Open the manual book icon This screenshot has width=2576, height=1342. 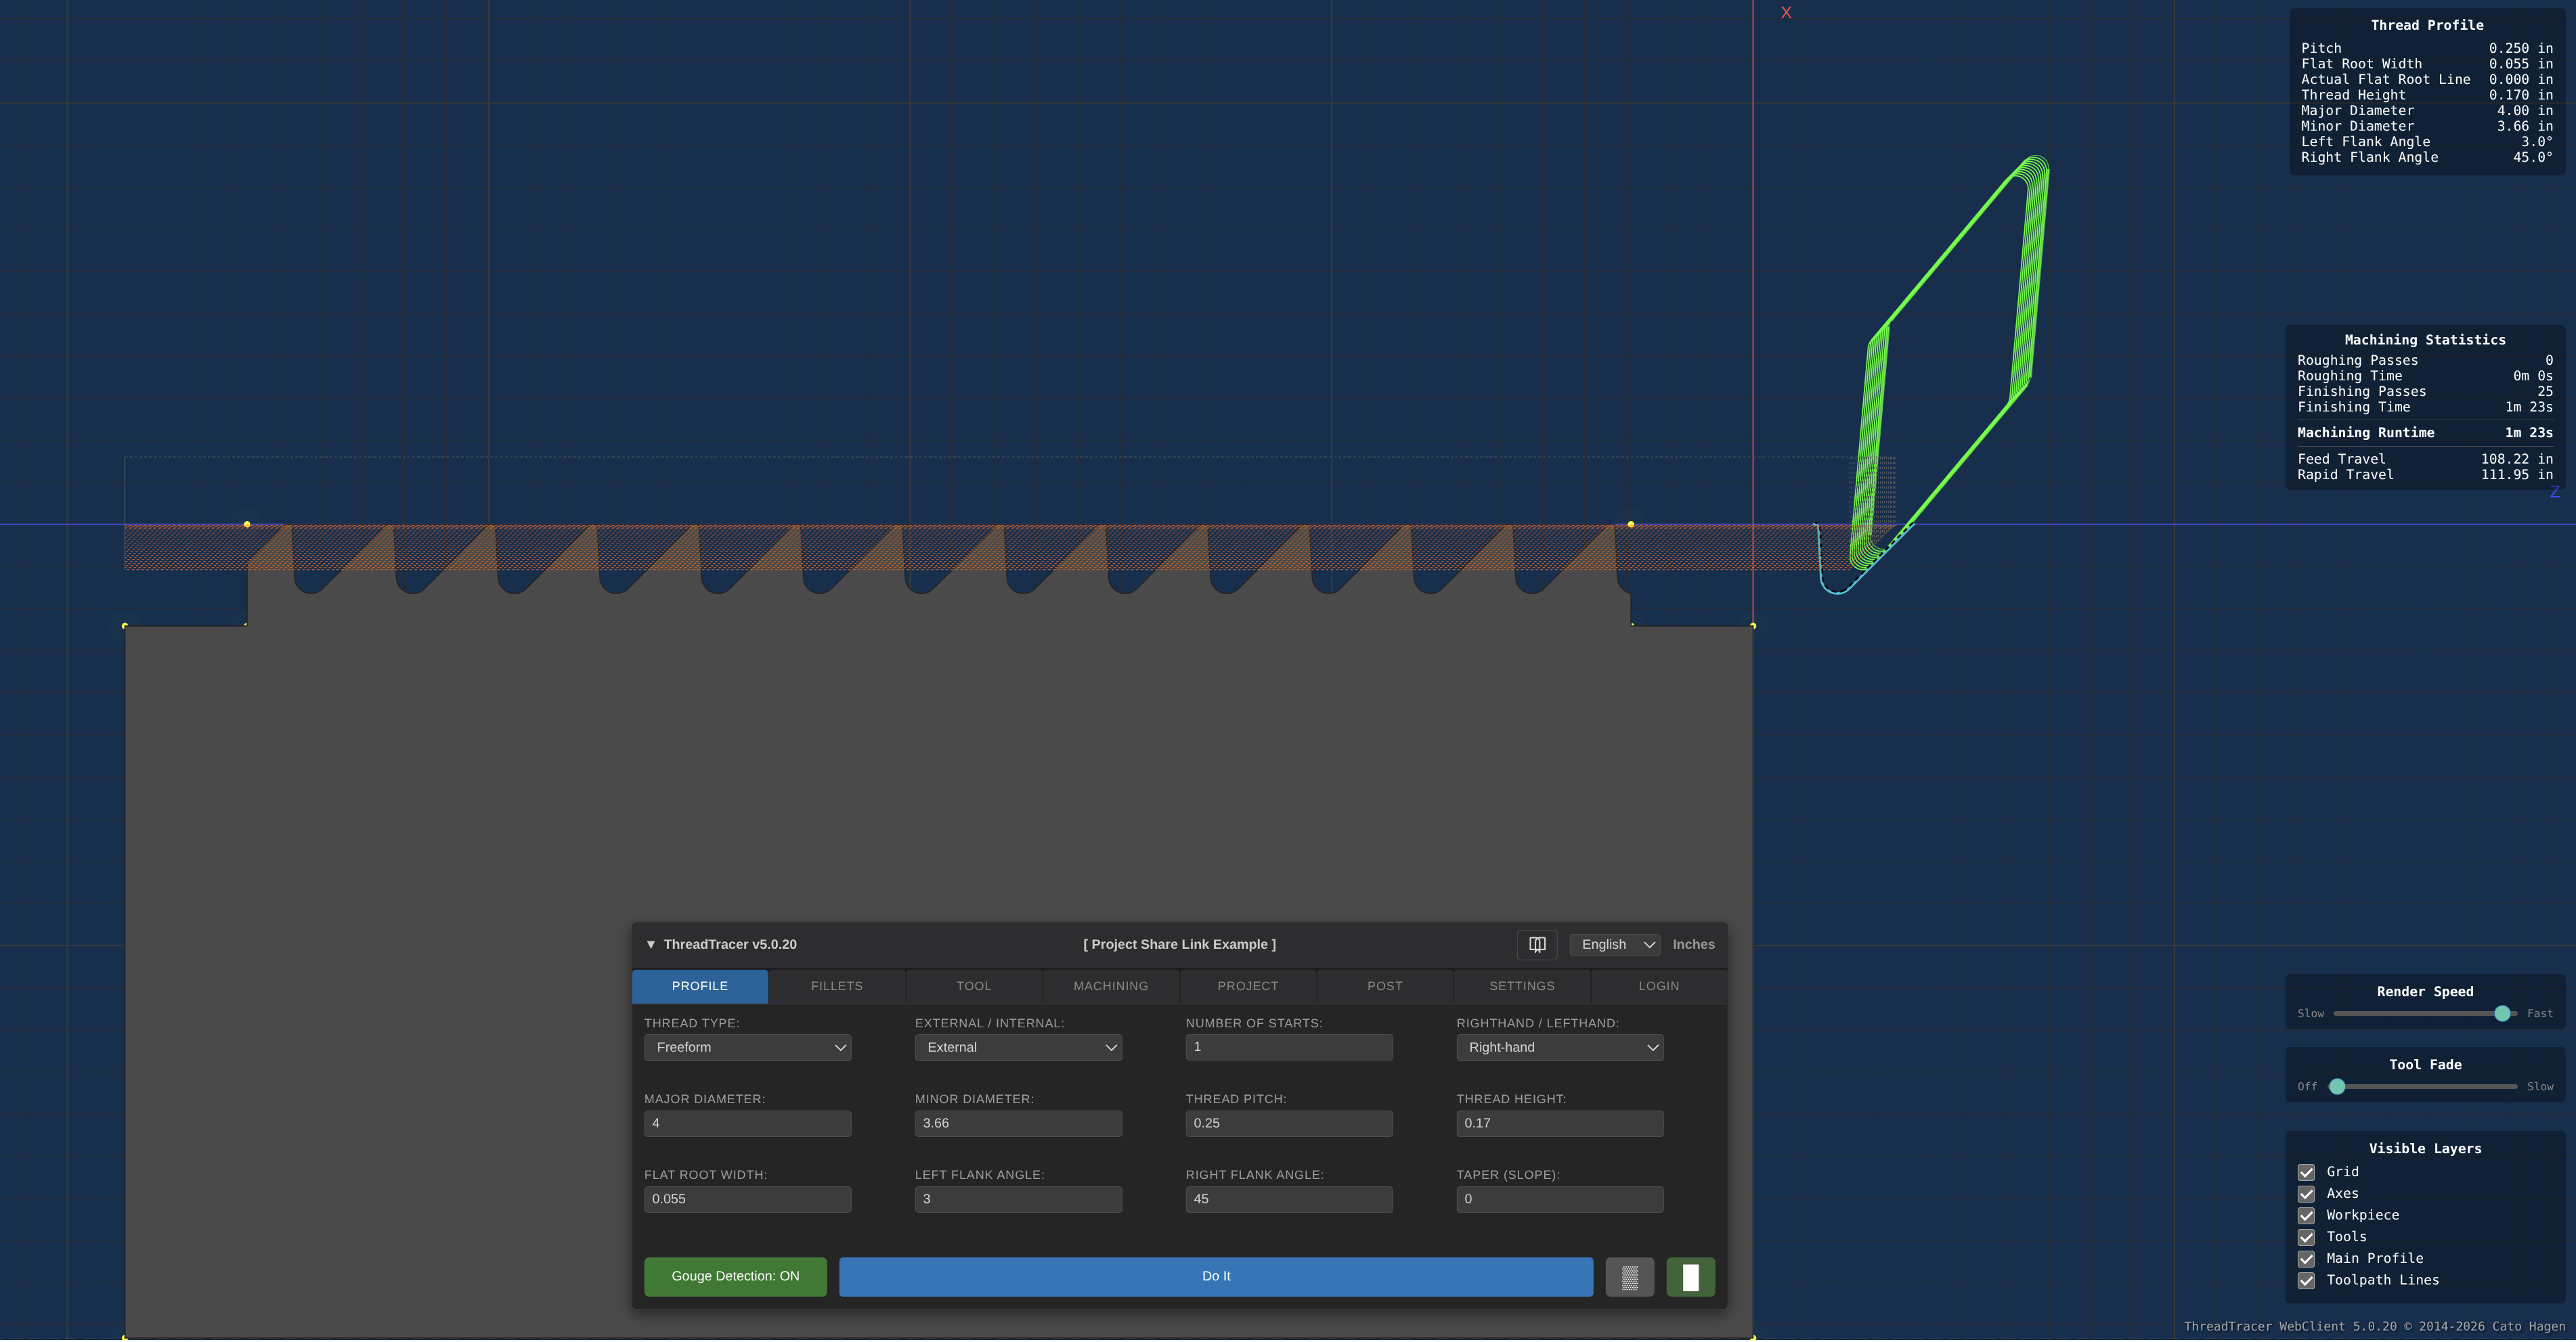coord(1537,944)
